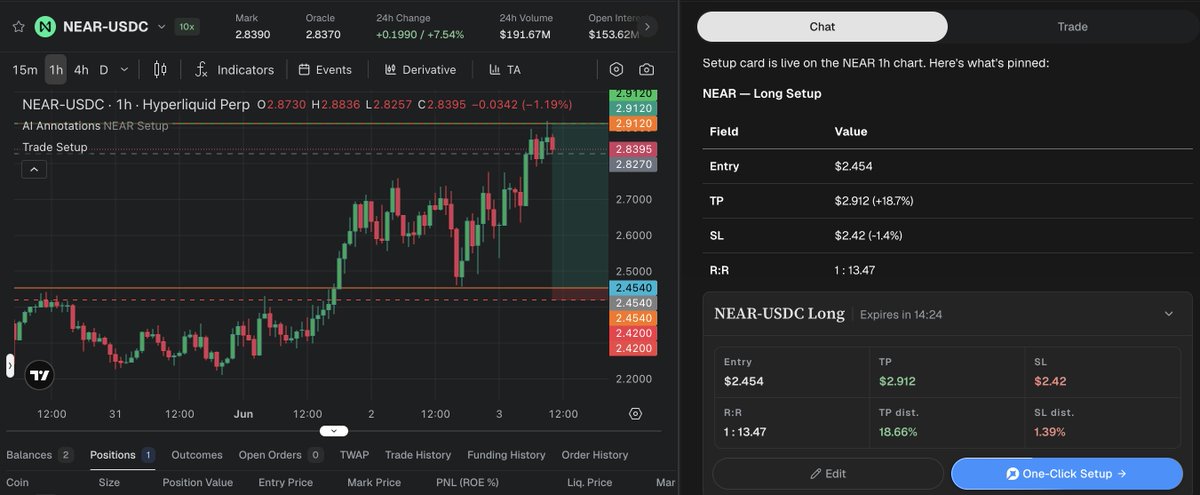Click the AI Annotations NEAR Setup label
This screenshot has height=495, width=1200.
(x=95, y=126)
